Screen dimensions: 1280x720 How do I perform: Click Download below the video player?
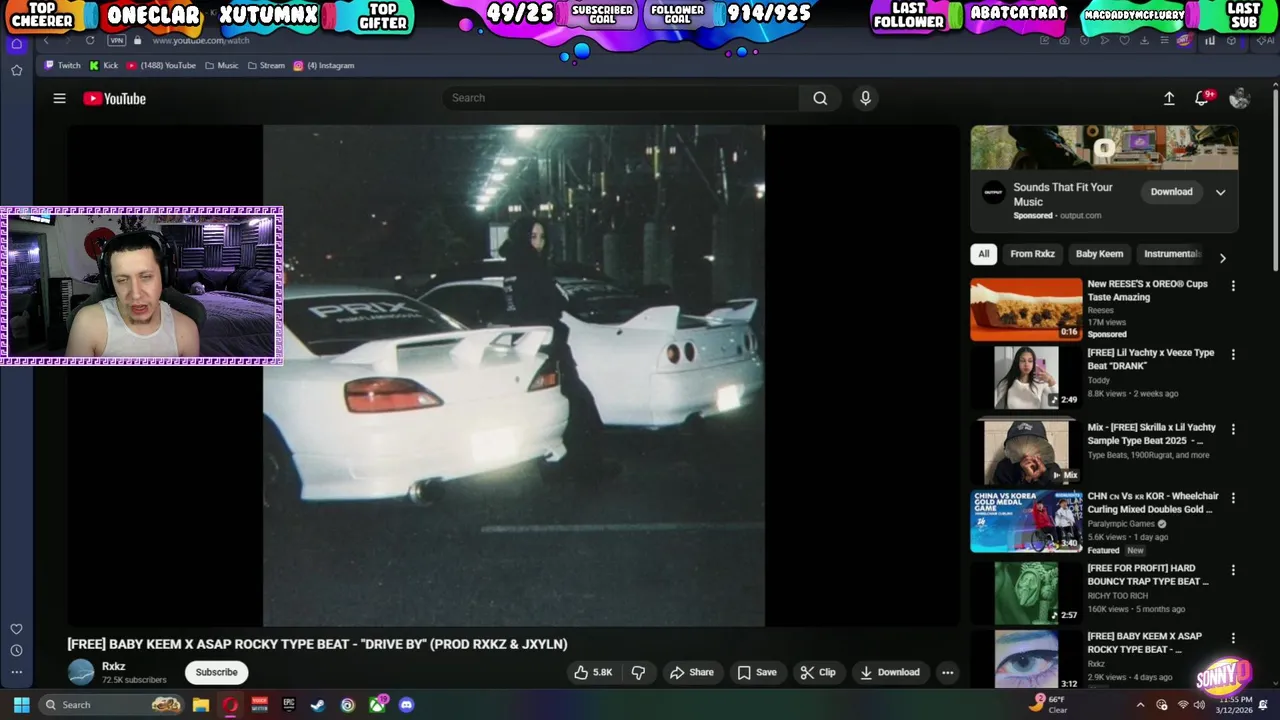(890, 672)
